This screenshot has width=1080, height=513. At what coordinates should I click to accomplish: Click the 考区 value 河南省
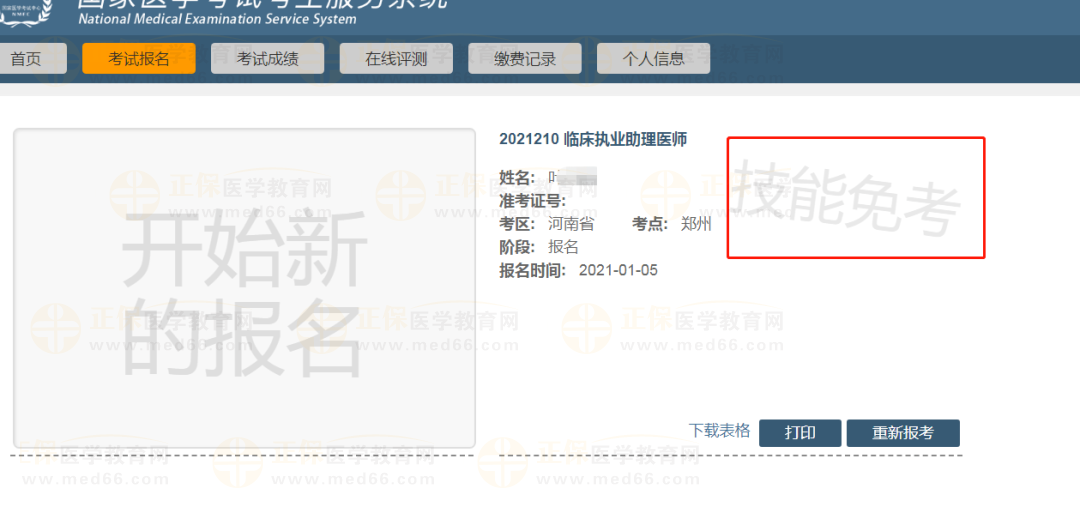coord(571,224)
